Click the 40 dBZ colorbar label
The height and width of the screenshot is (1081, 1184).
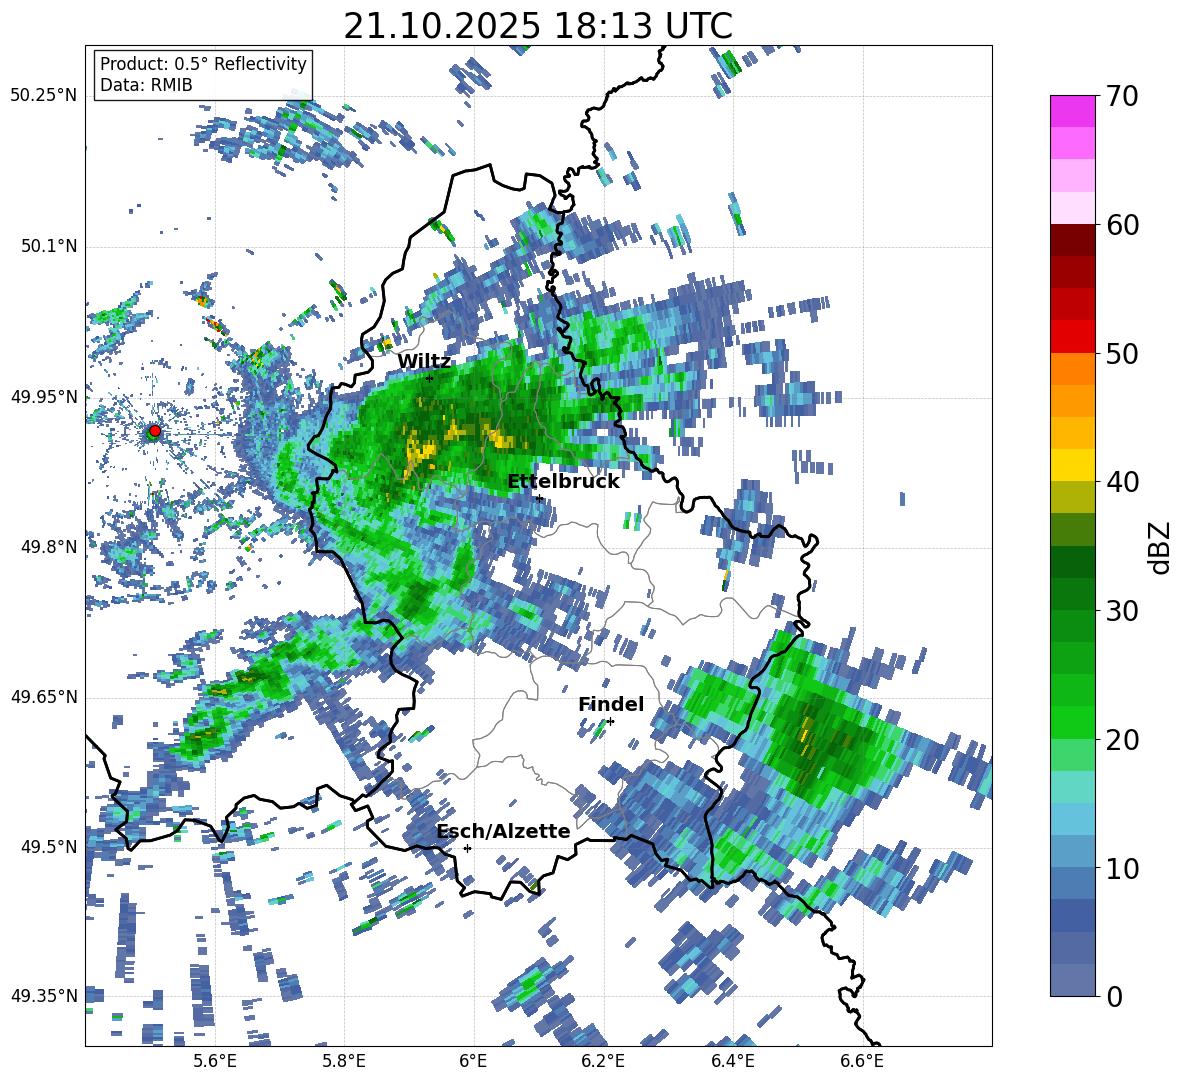pos(1121,482)
